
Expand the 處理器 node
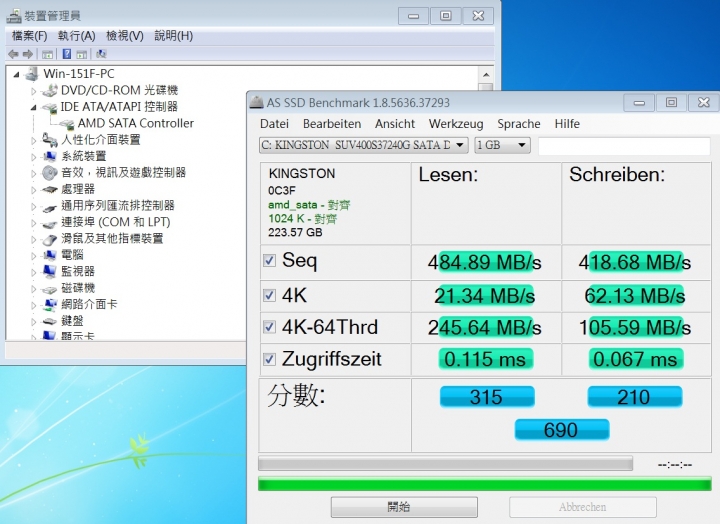[x=34, y=190]
